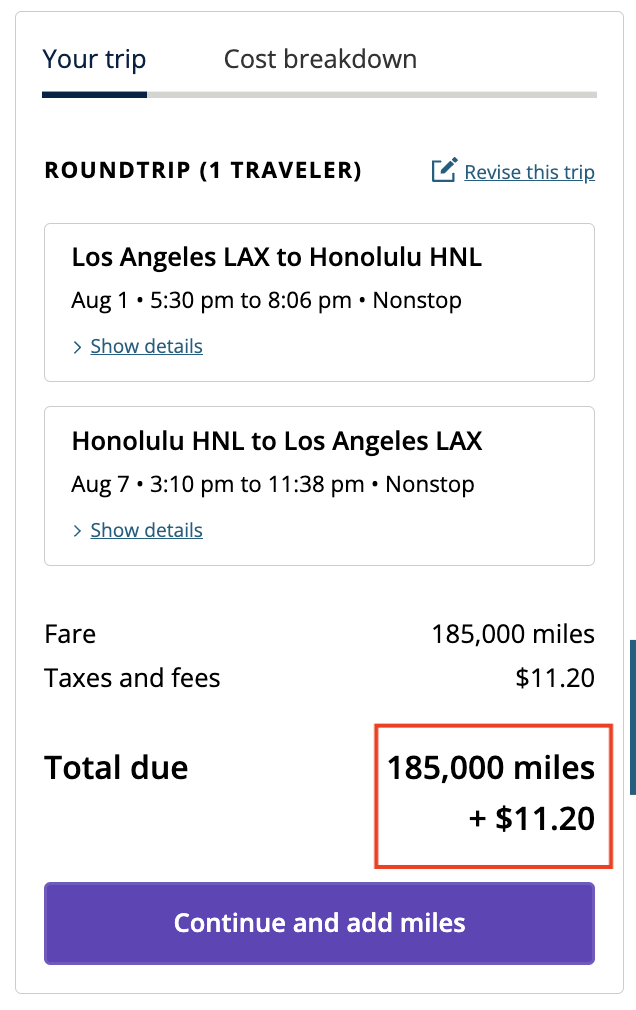The width and height of the screenshot is (636, 1010).
Task: Expand the chevron under the Los Angeles to Honolulu flight
Action: click(78, 347)
